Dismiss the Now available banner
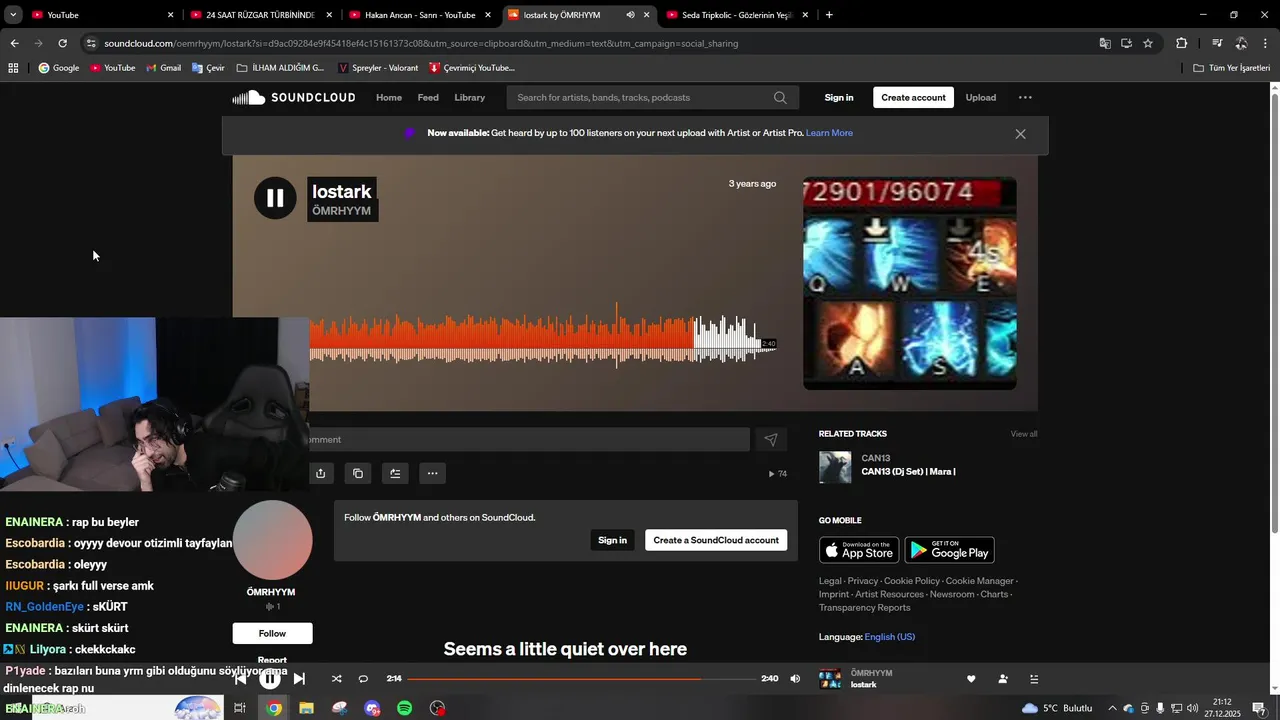This screenshot has height=720, width=1280. pos(1020,134)
